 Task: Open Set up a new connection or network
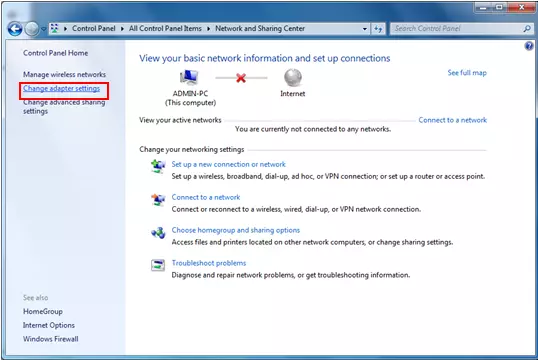click(x=229, y=164)
